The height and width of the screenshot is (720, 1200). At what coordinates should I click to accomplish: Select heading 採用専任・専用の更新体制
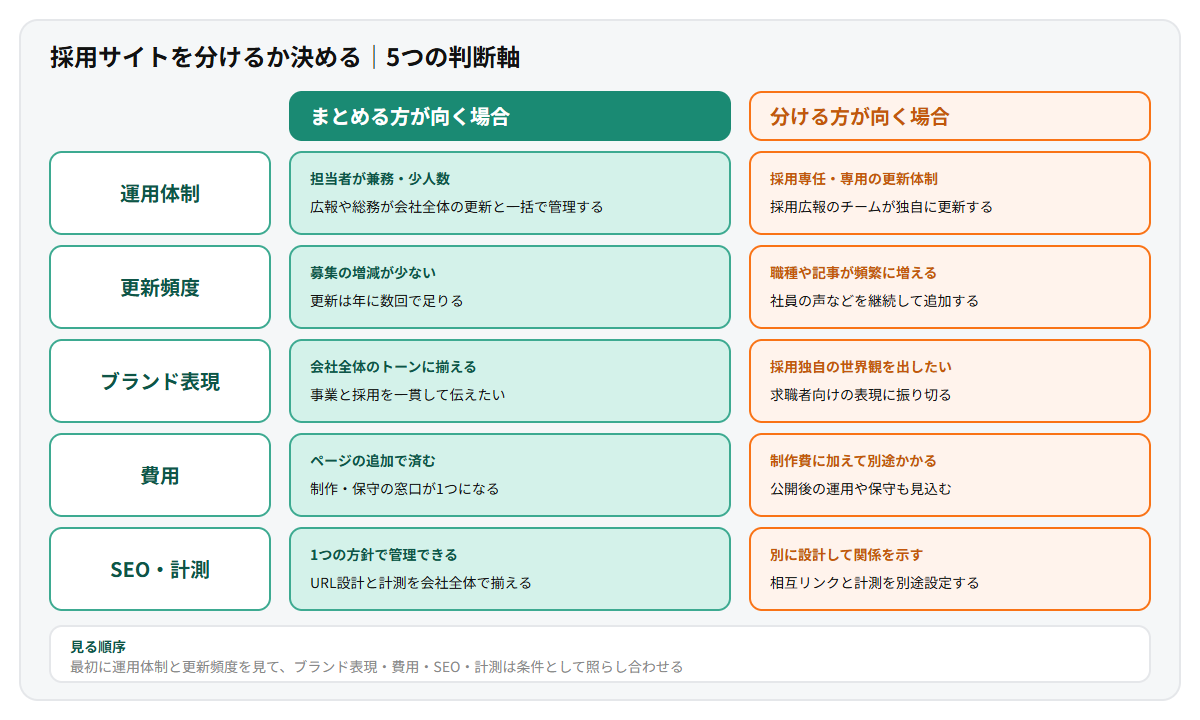click(x=854, y=179)
